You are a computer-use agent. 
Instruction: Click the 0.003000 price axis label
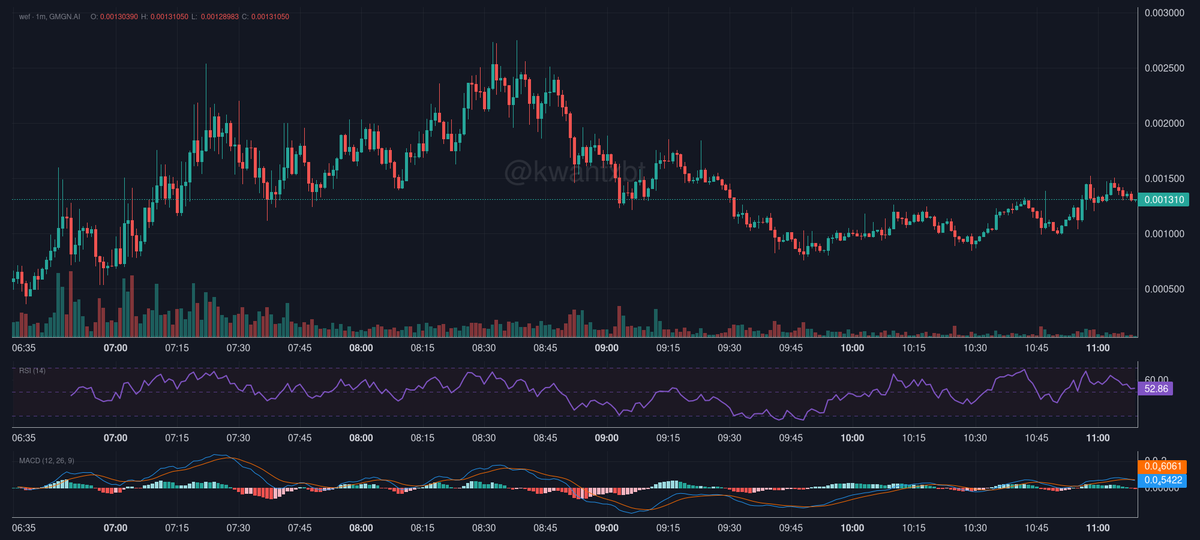tap(1165, 13)
